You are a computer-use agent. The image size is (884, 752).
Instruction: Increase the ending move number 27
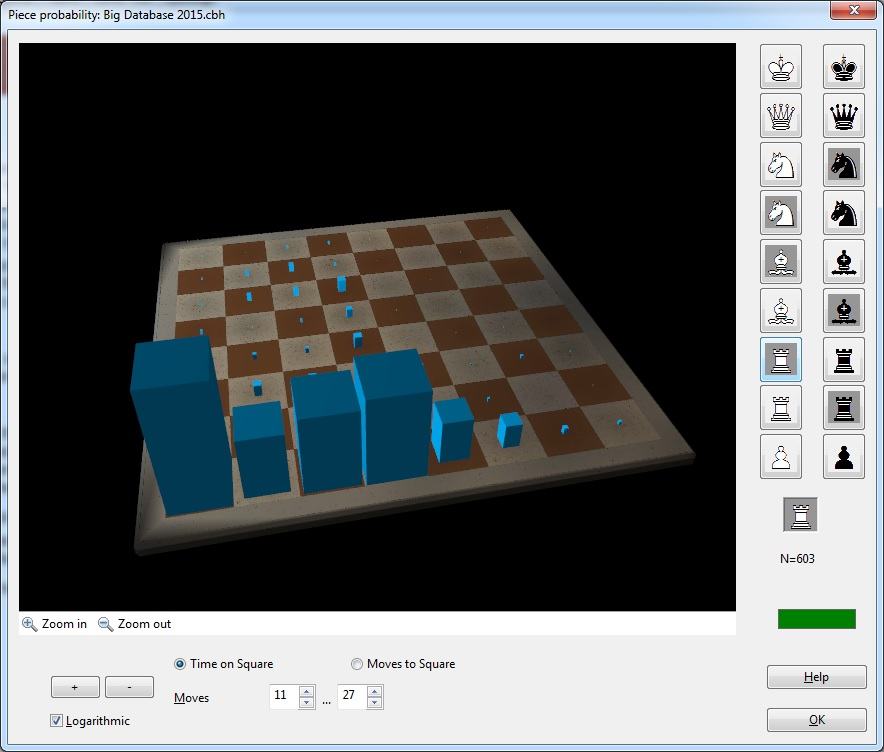coord(375,691)
